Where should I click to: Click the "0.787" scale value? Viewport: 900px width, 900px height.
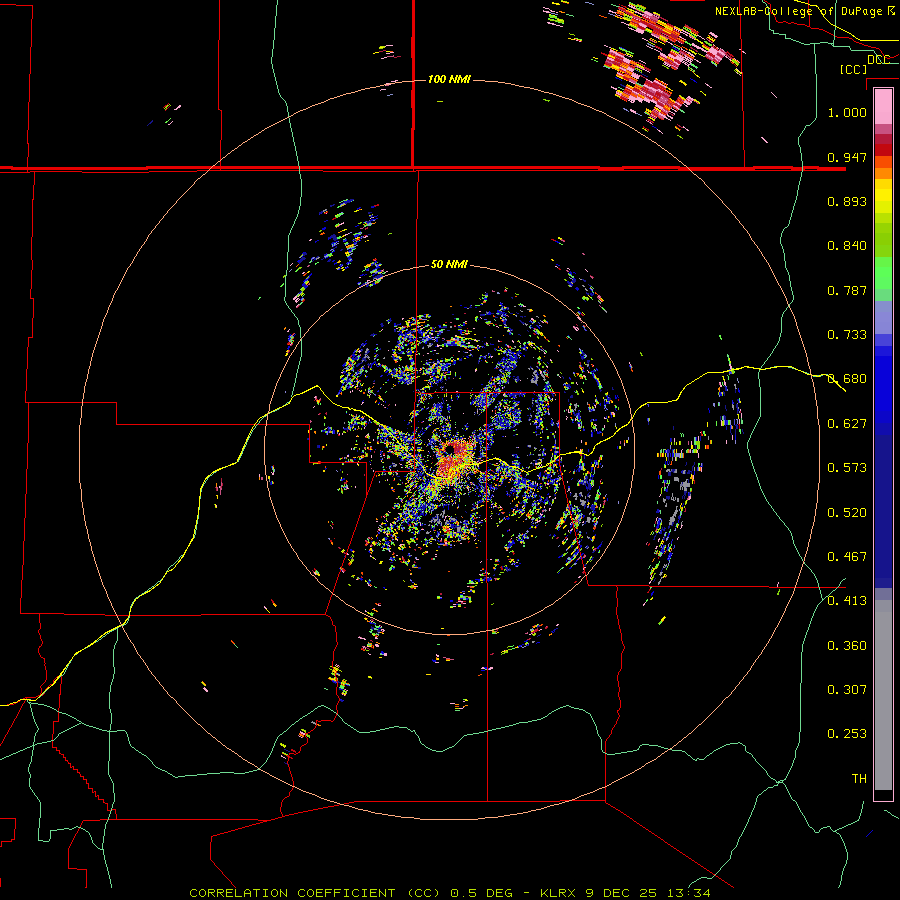[847, 290]
